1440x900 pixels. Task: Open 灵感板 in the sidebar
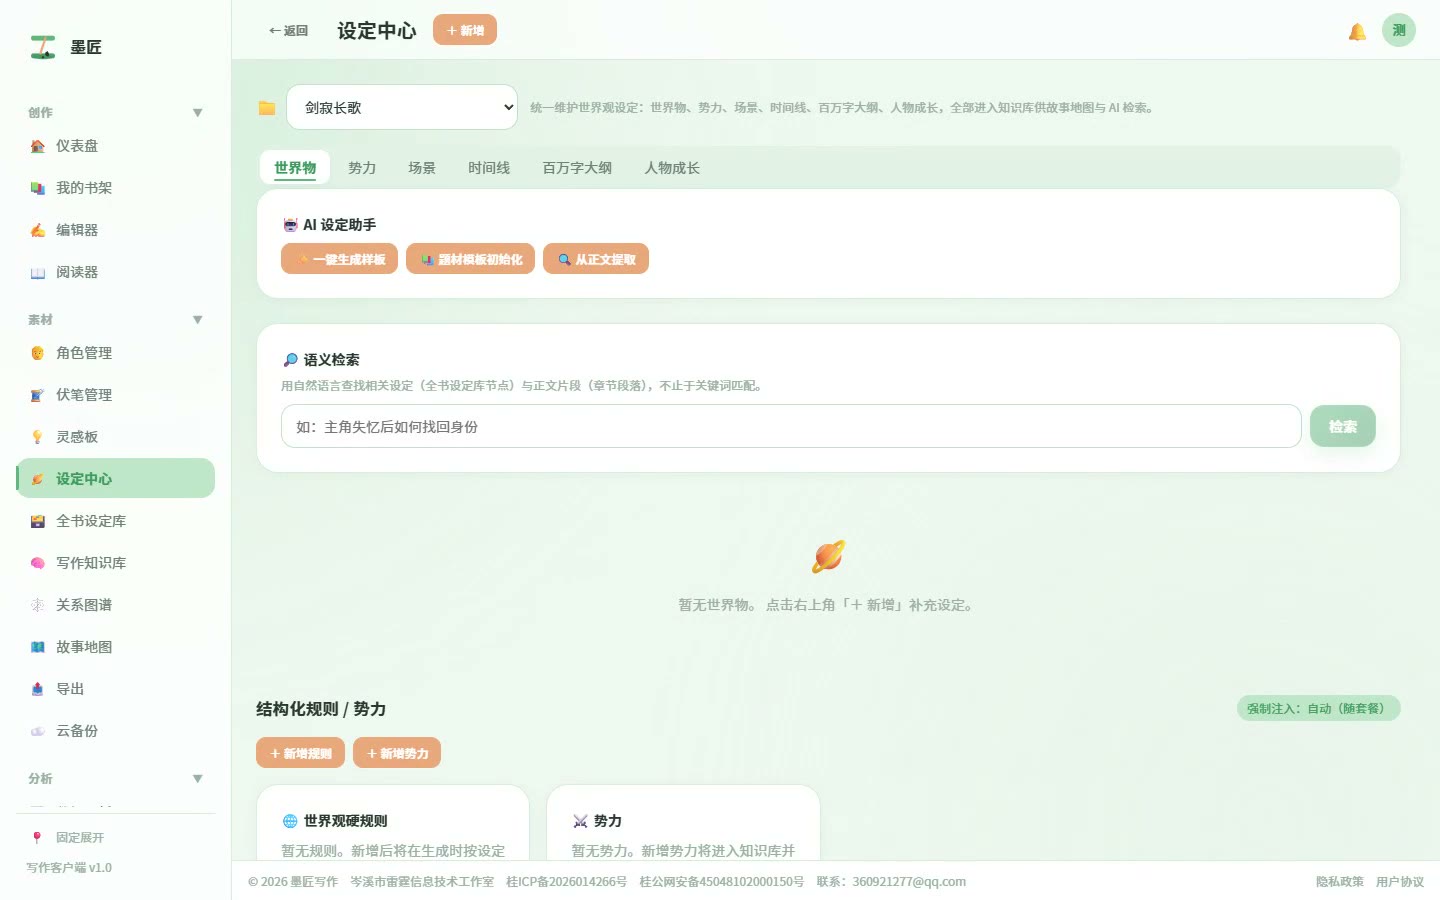coord(115,437)
